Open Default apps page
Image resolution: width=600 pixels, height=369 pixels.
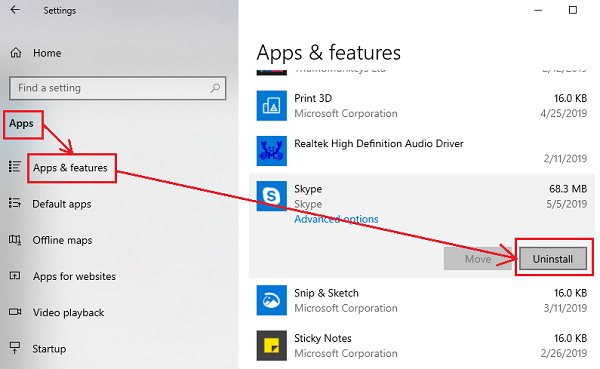point(62,204)
